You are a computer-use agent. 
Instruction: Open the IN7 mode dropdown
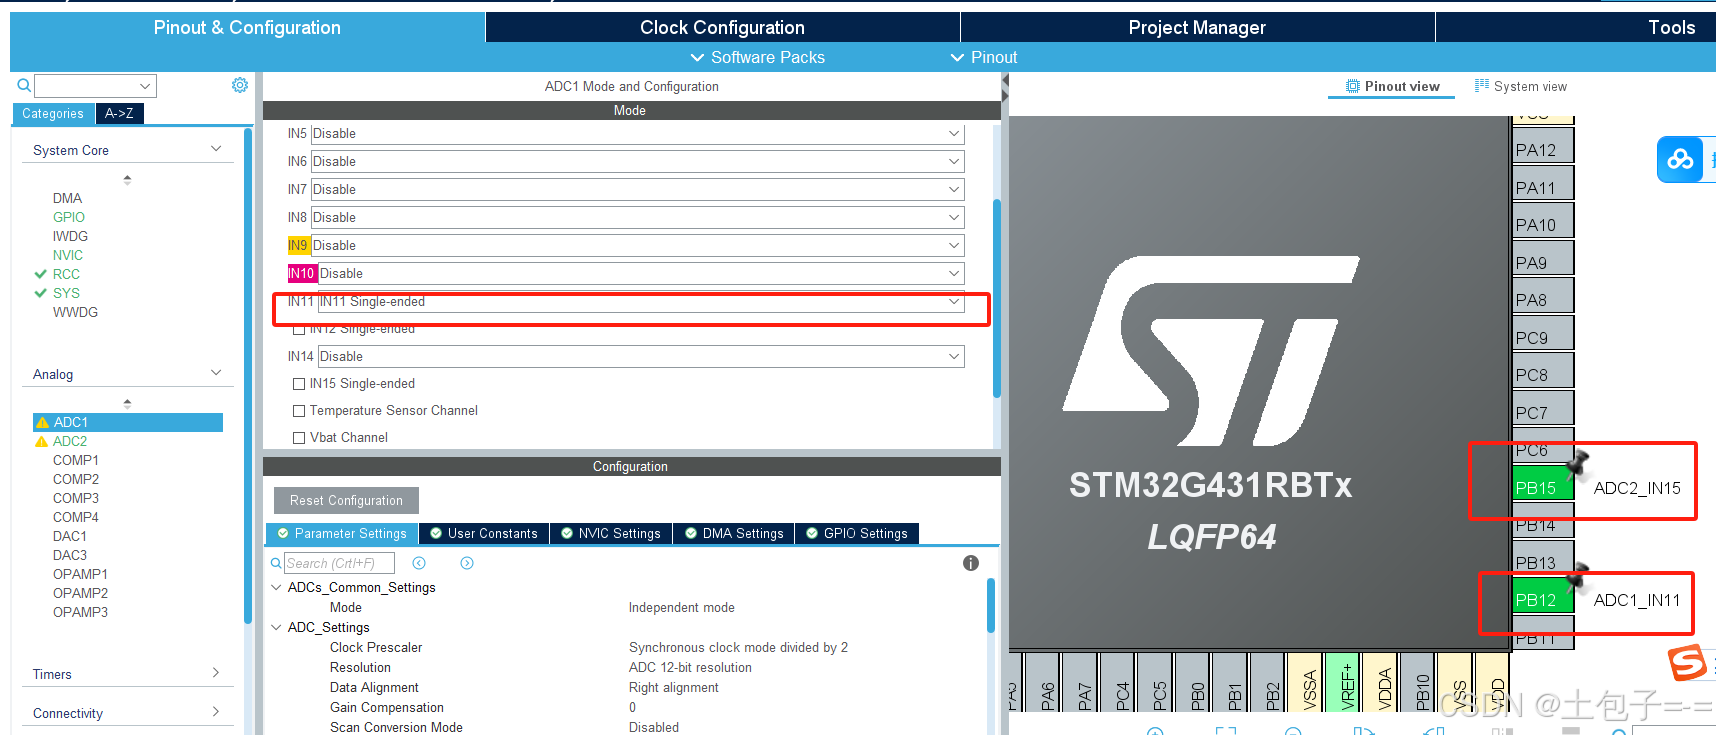point(638,190)
